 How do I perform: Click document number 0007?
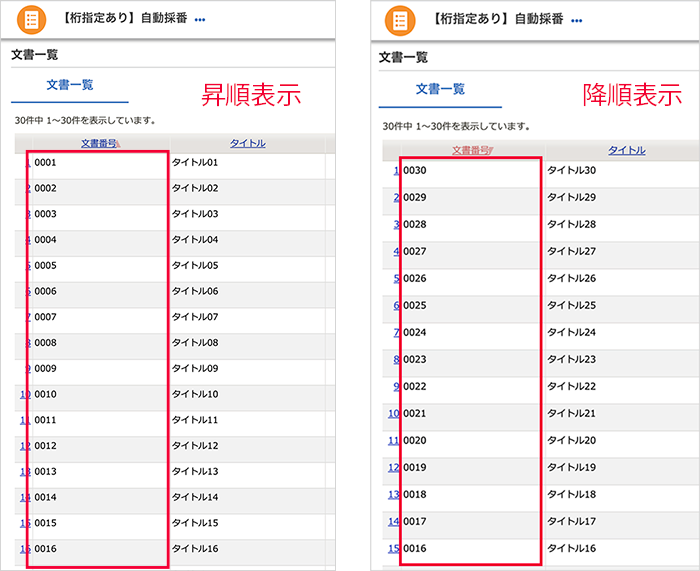coord(46,317)
